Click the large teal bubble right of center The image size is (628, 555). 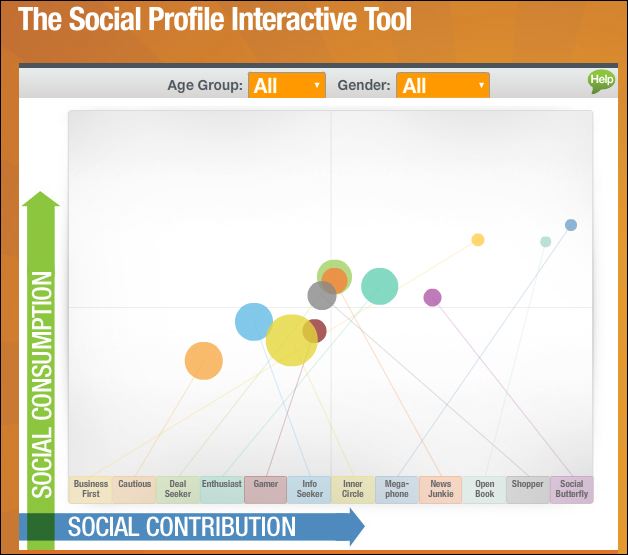(380, 286)
